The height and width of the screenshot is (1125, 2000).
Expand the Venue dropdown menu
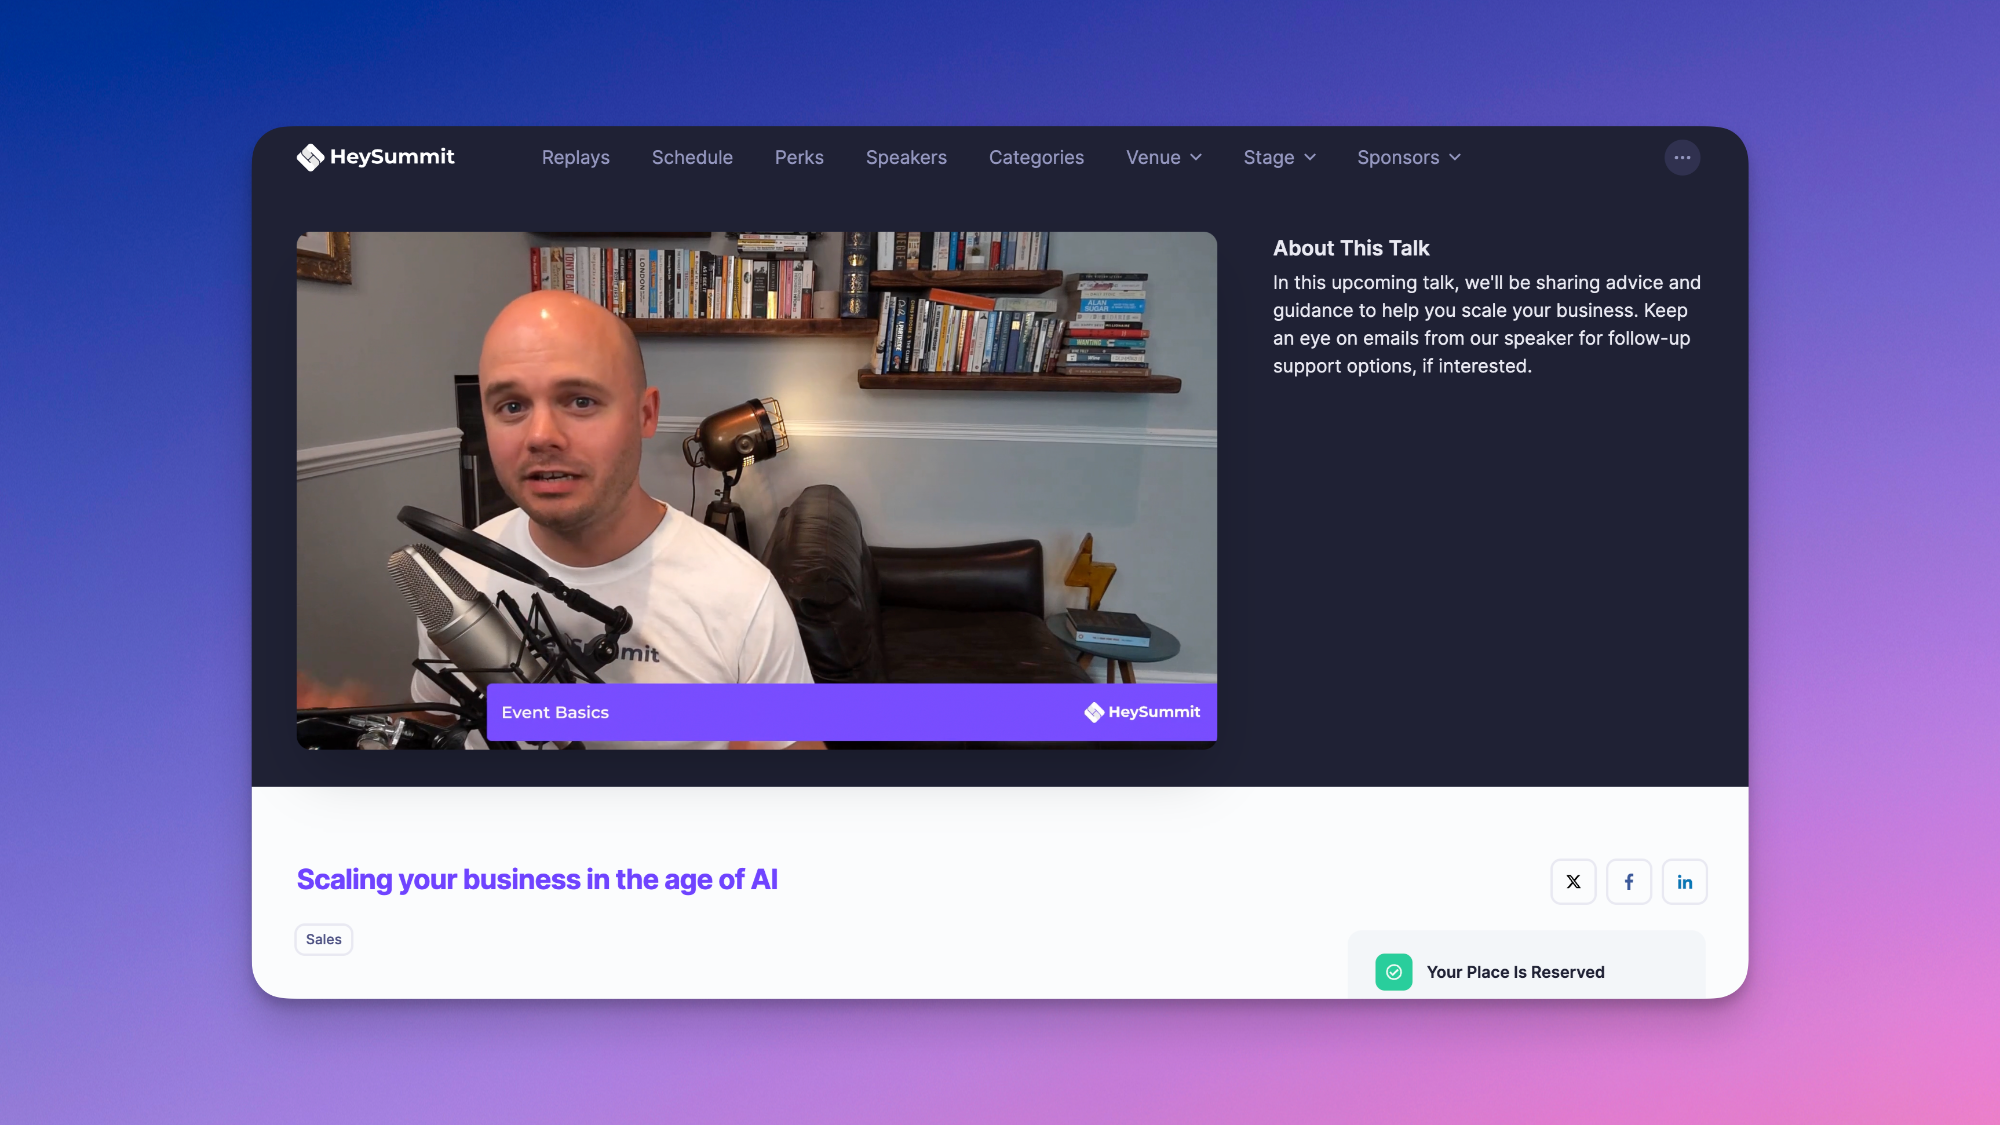click(x=1163, y=157)
